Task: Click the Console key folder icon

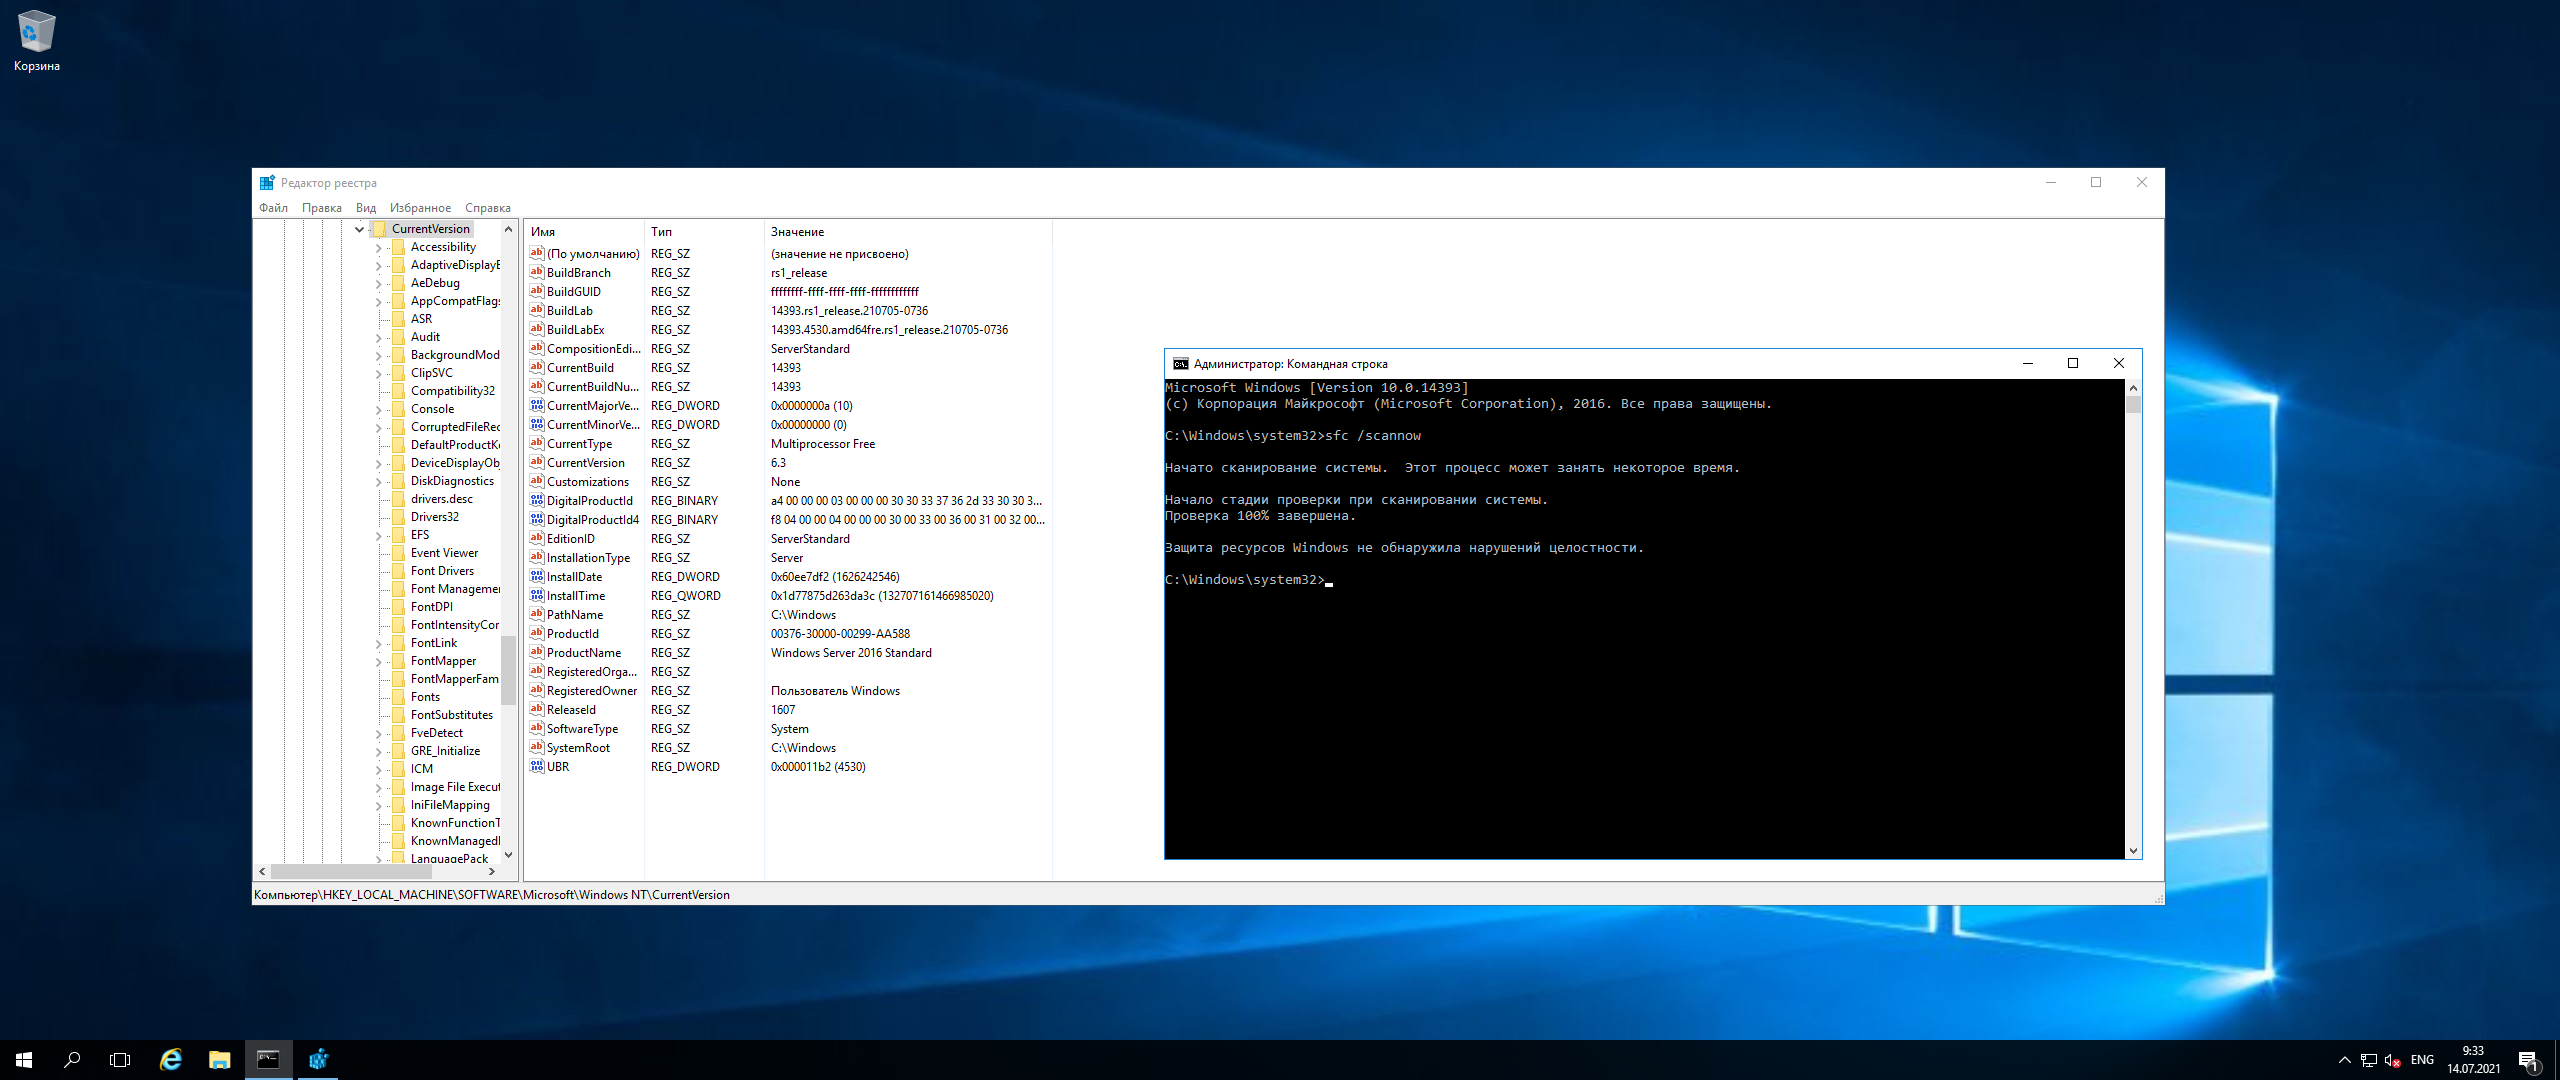Action: coord(398,409)
